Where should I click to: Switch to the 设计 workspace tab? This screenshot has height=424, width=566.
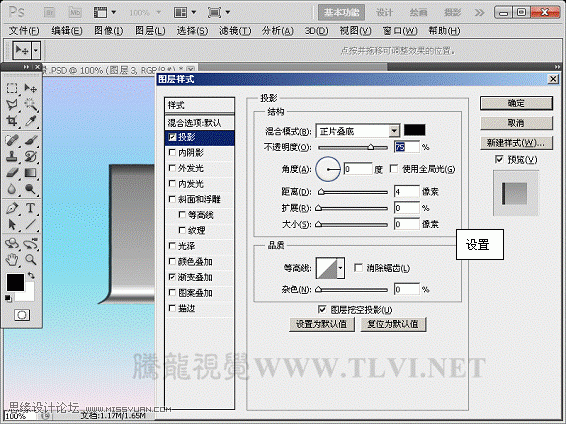384,13
